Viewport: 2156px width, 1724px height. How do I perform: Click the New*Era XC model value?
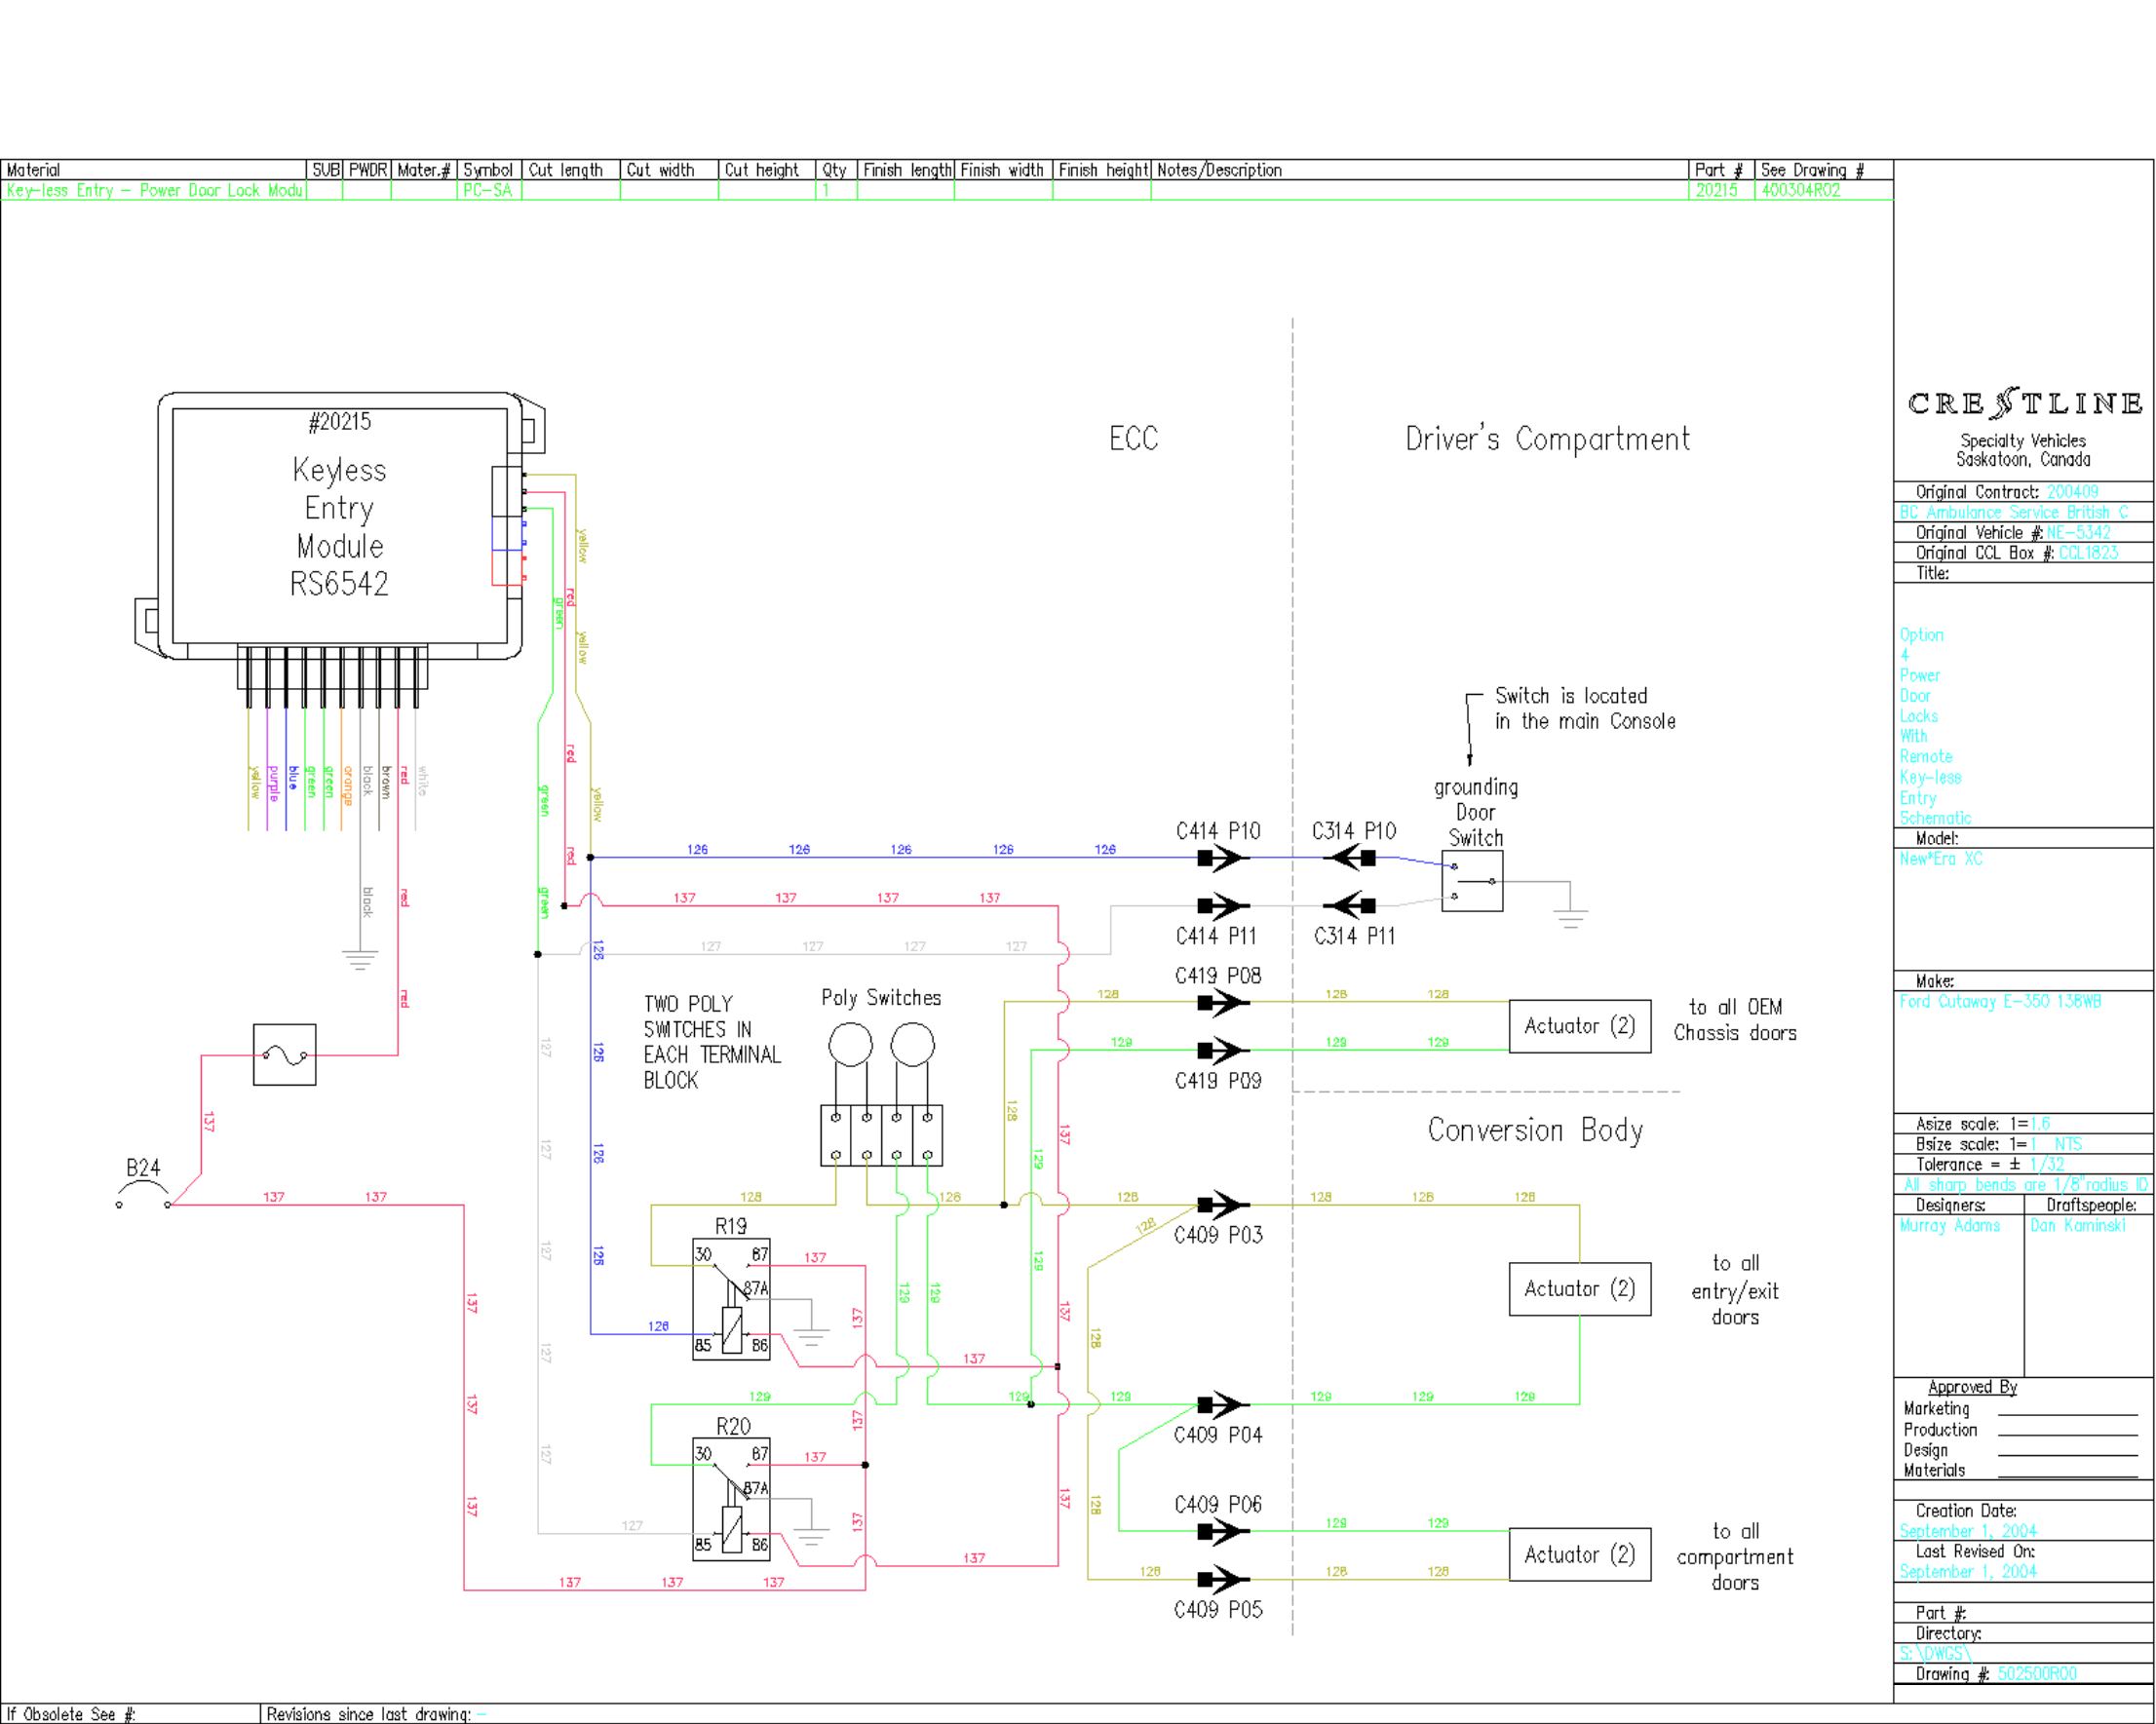point(1940,859)
